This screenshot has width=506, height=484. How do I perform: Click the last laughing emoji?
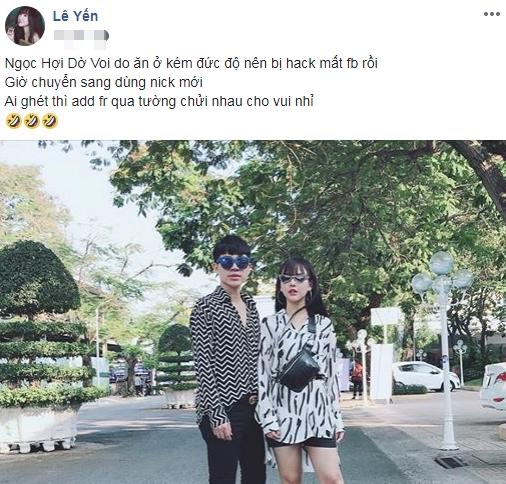pos(50,121)
